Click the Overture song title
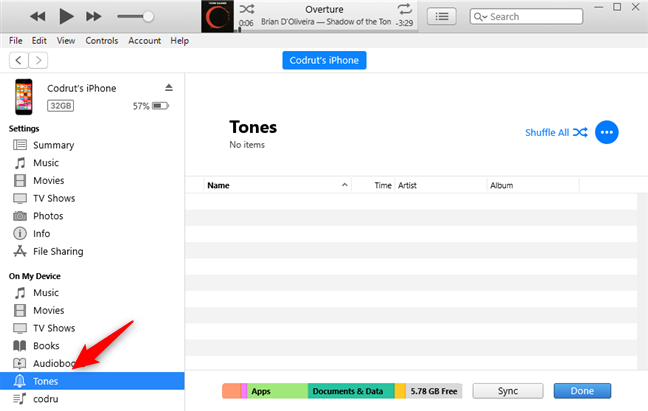The width and height of the screenshot is (648, 411). click(324, 9)
